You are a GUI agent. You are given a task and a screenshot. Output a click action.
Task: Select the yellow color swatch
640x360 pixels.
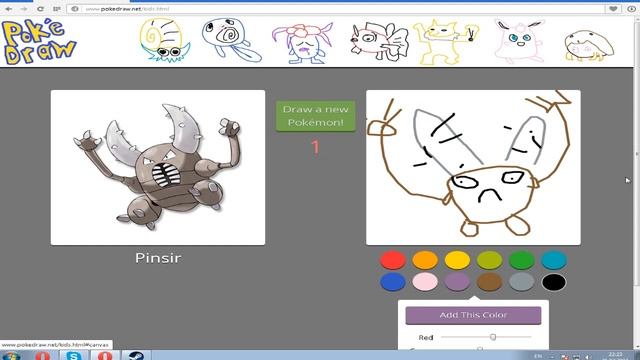pyautogui.click(x=457, y=260)
